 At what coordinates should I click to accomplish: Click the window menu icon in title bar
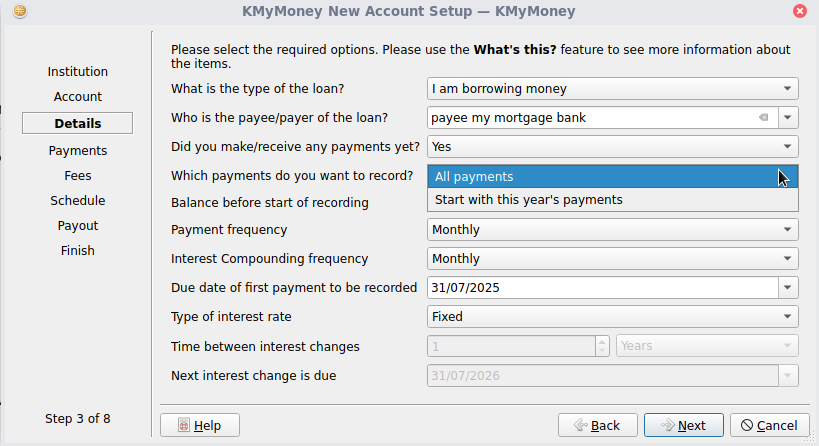tap(21, 11)
